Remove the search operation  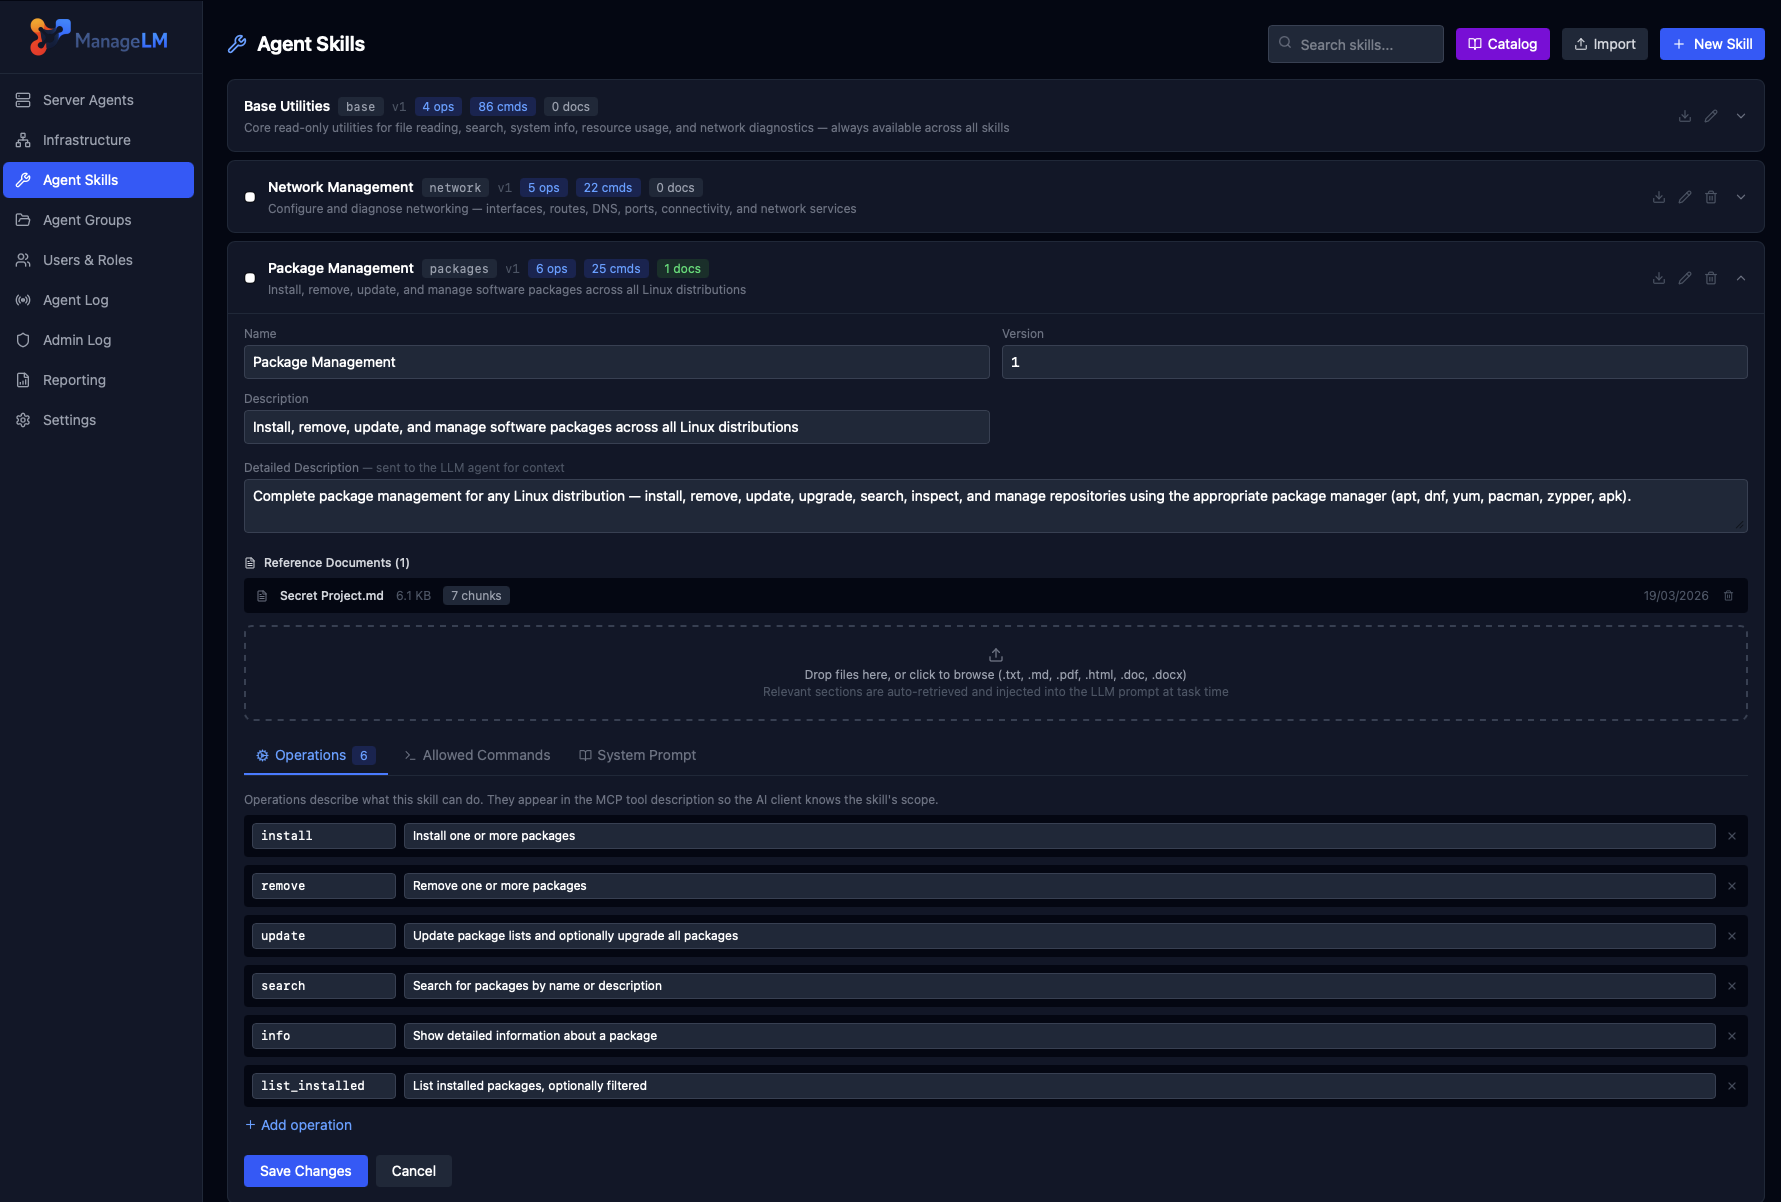pos(1732,986)
